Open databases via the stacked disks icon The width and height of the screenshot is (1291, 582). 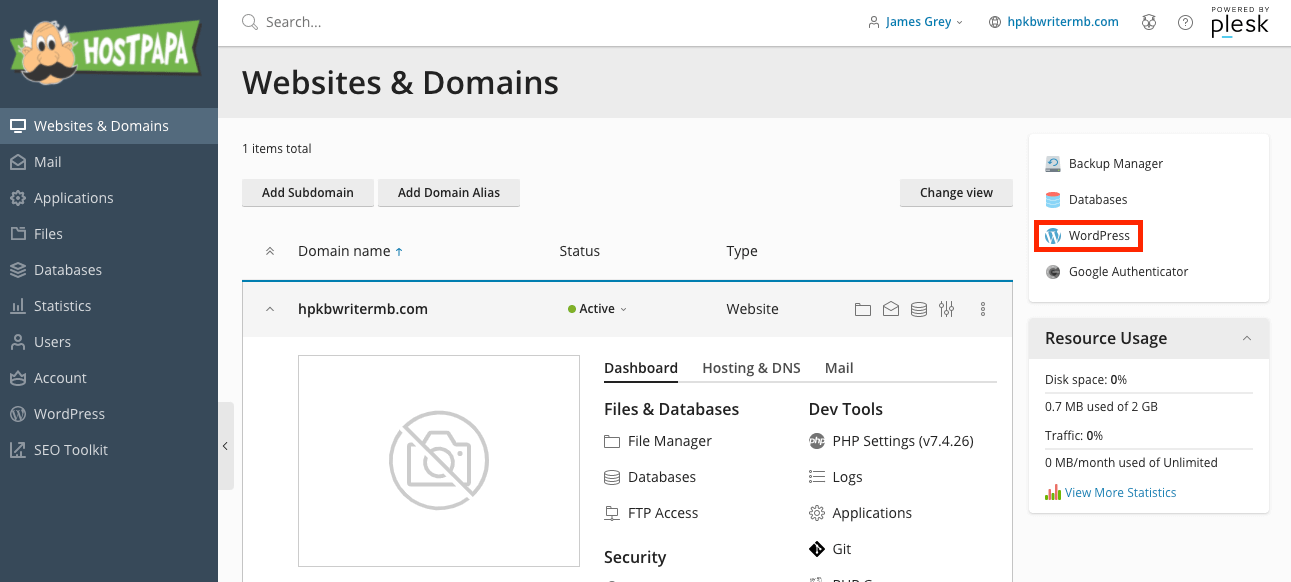pos(919,309)
